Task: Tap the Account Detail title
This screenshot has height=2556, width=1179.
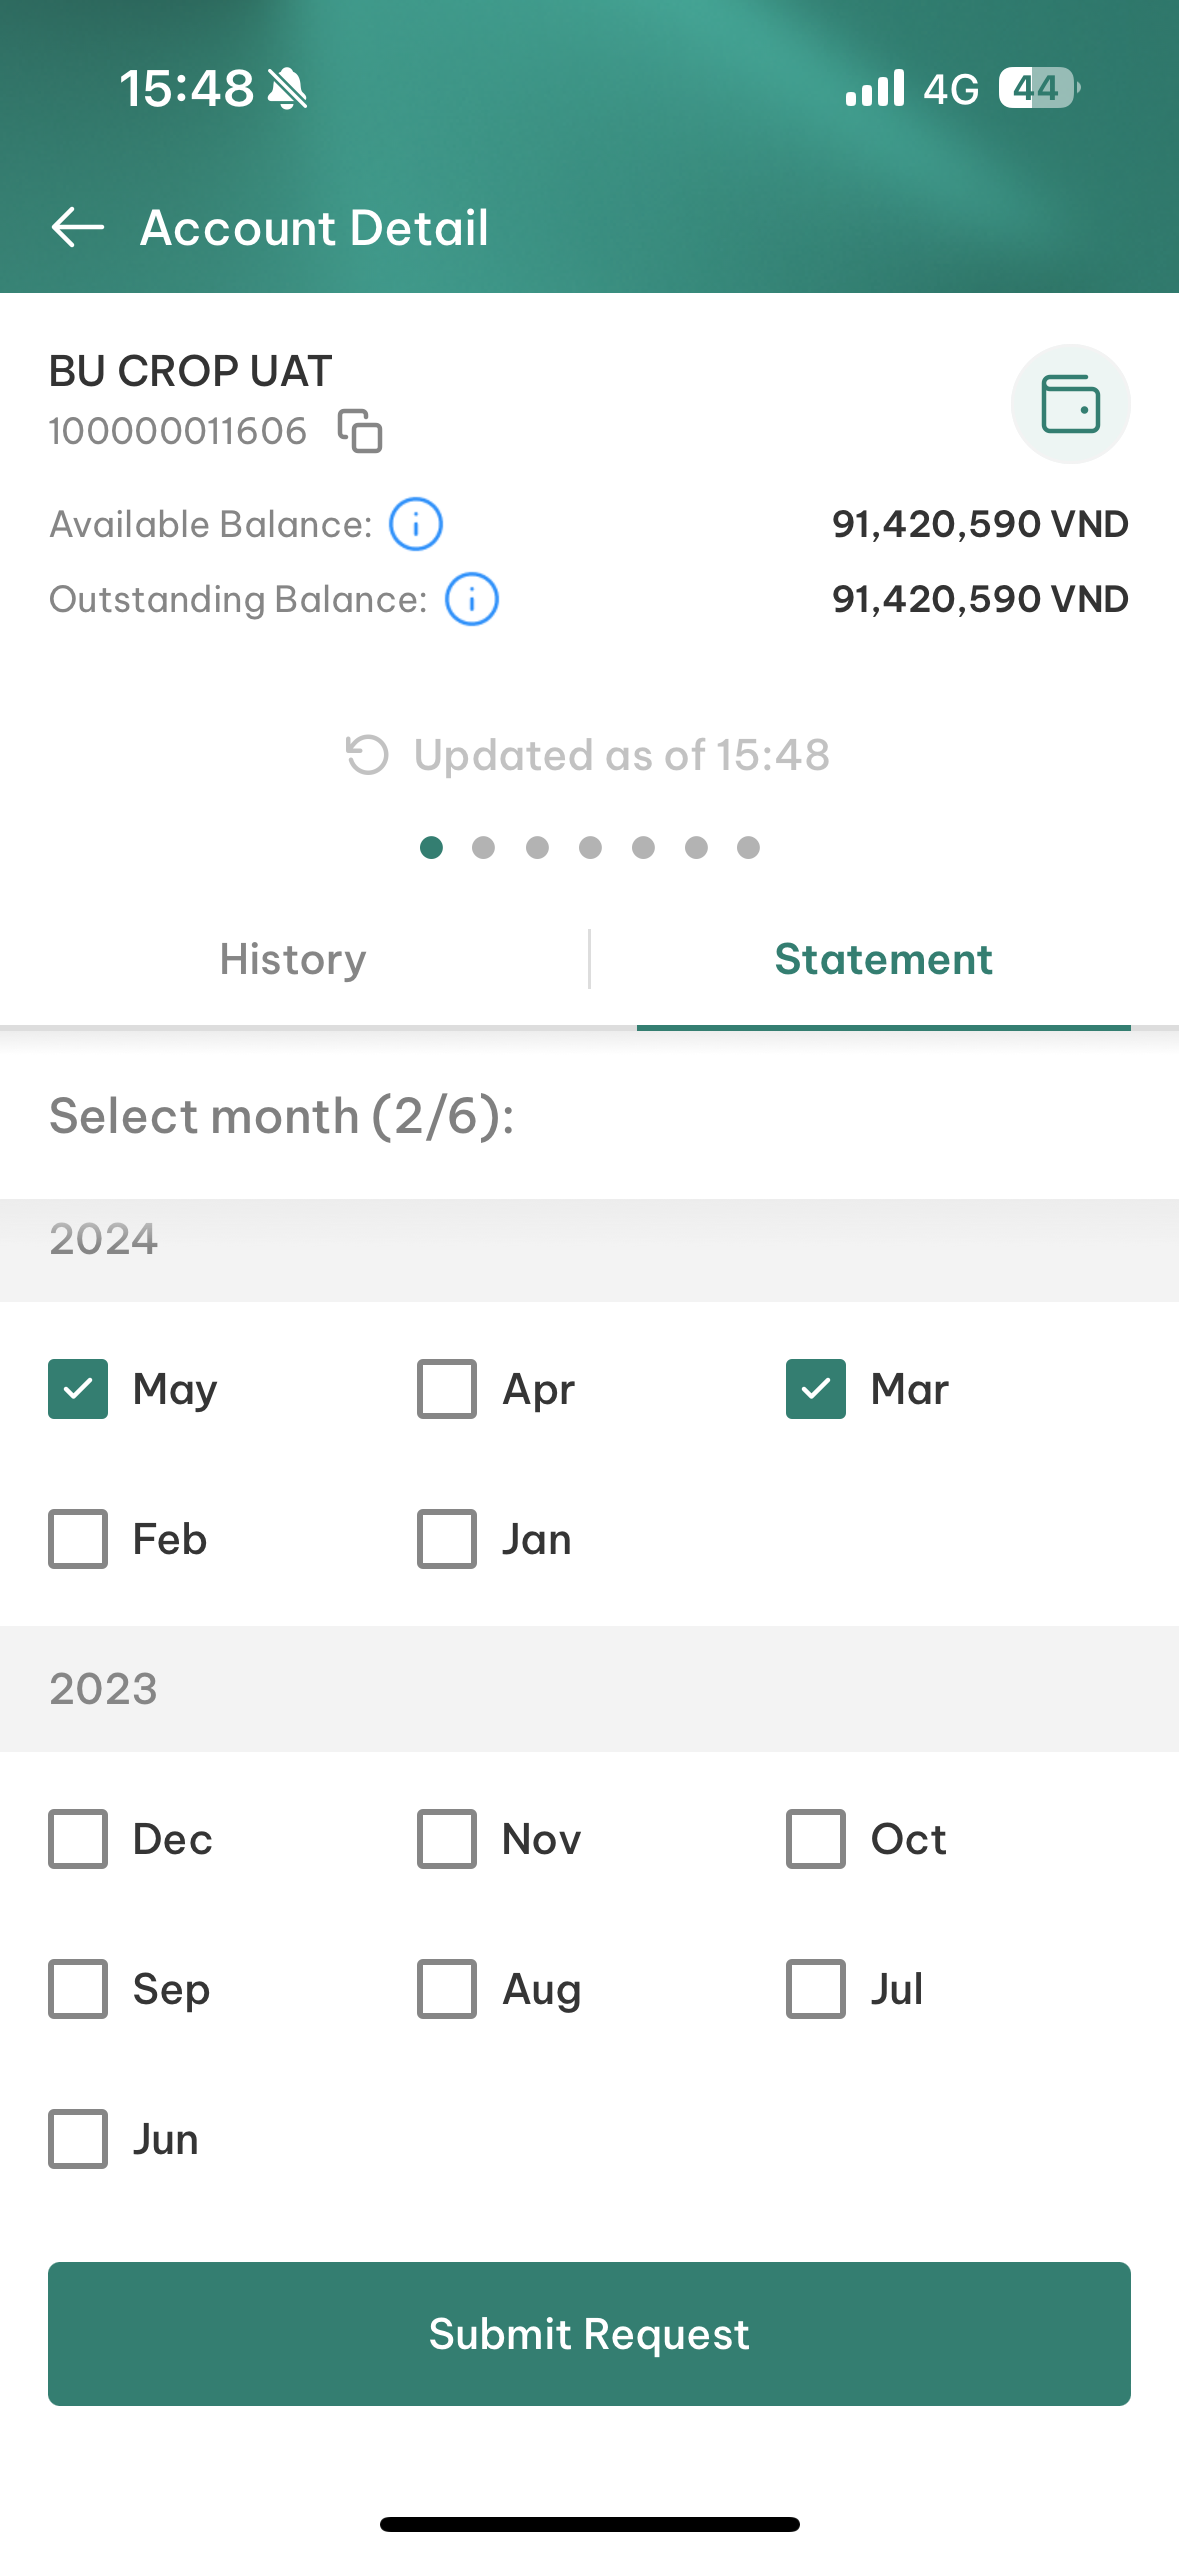Action: pos(315,227)
